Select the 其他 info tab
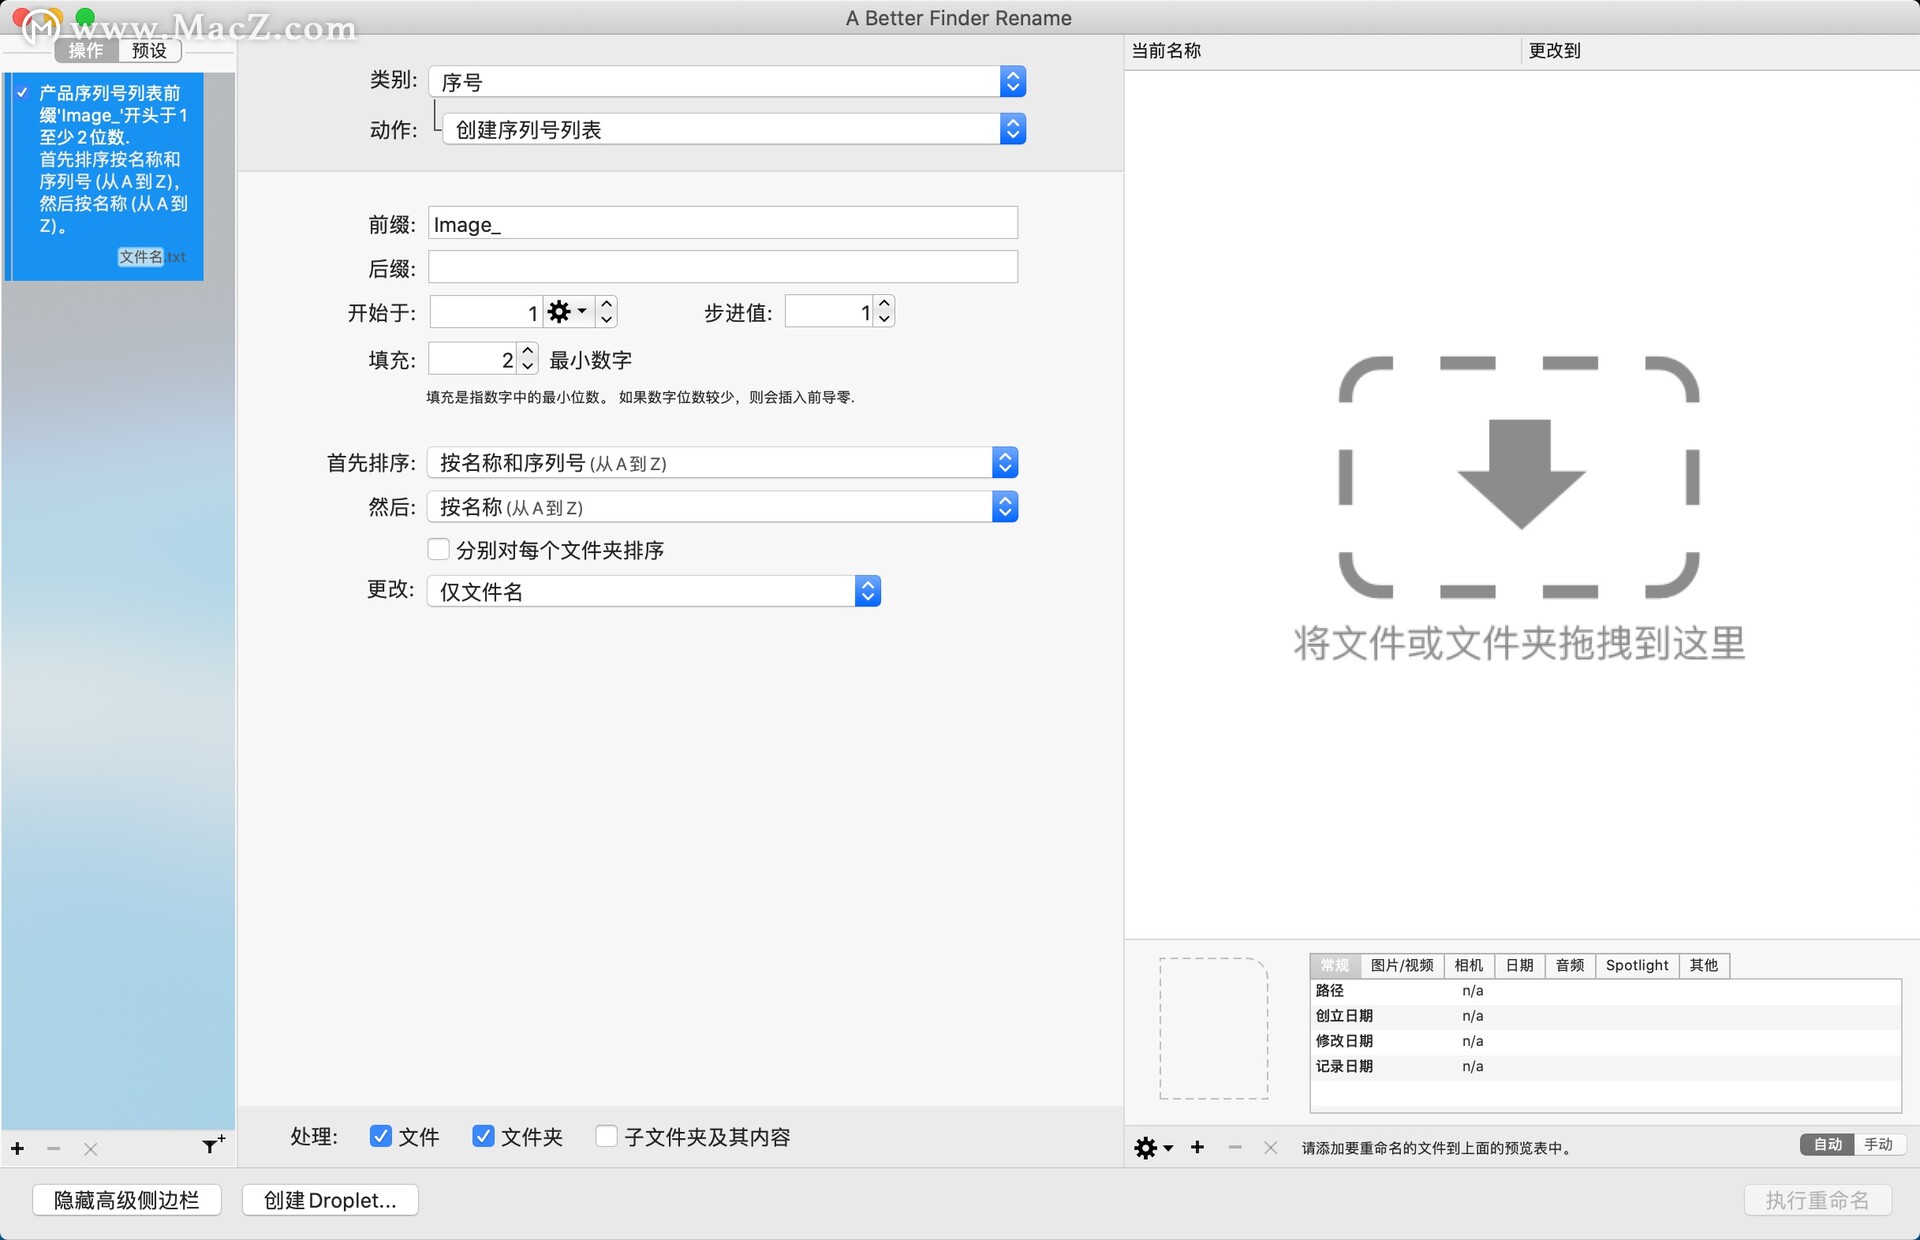Image resolution: width=1920 pixels, height=1240 pixels. 1704,965
